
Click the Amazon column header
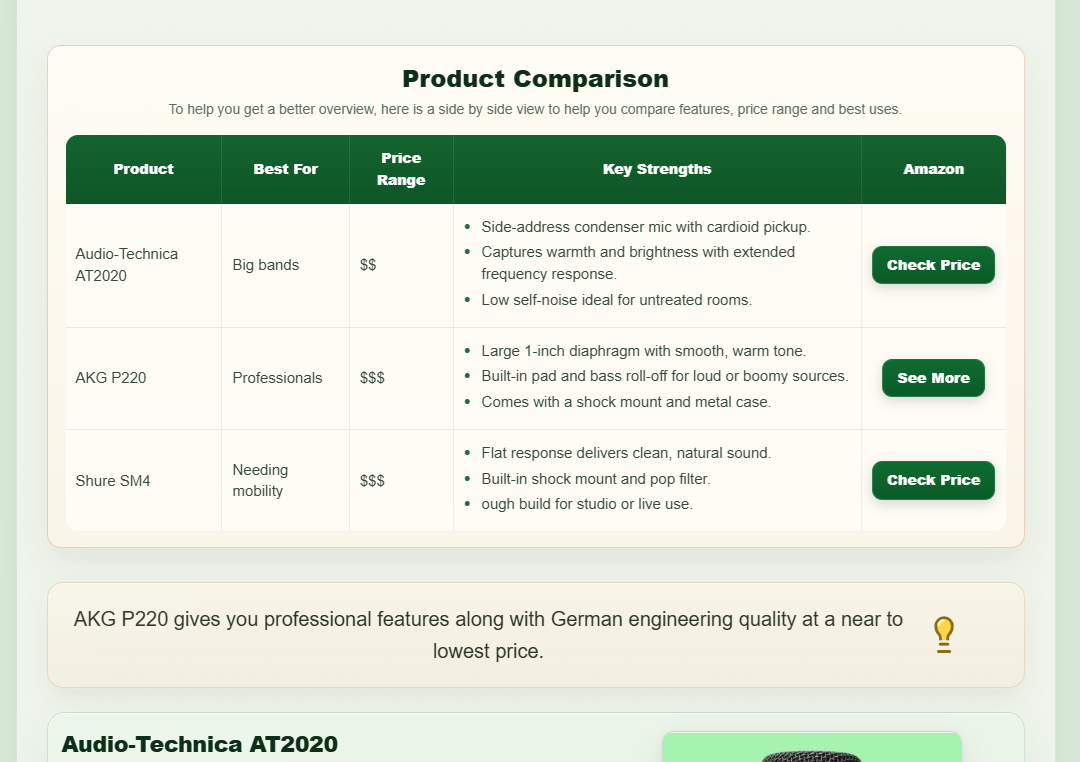point(933,169)
